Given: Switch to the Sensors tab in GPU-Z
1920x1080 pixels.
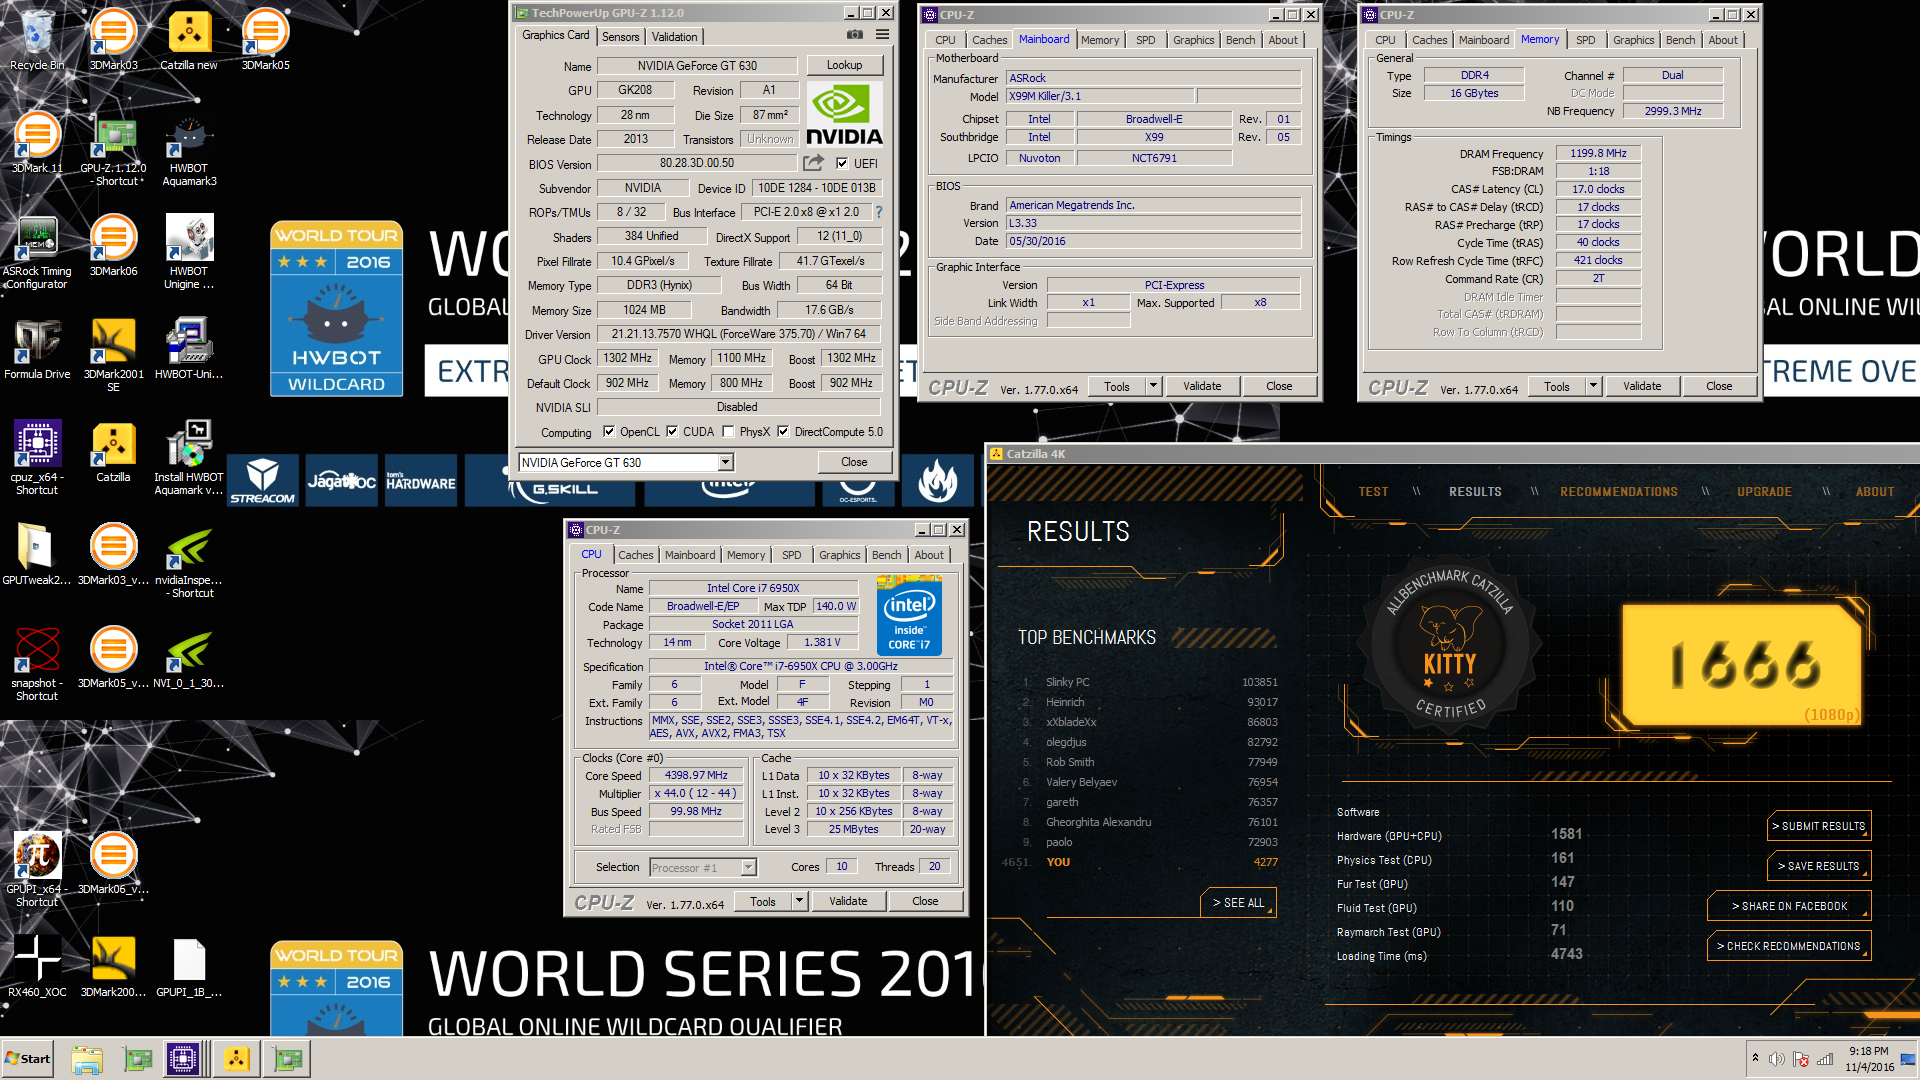Looking at the screenshot, I should tap(620, 37).
